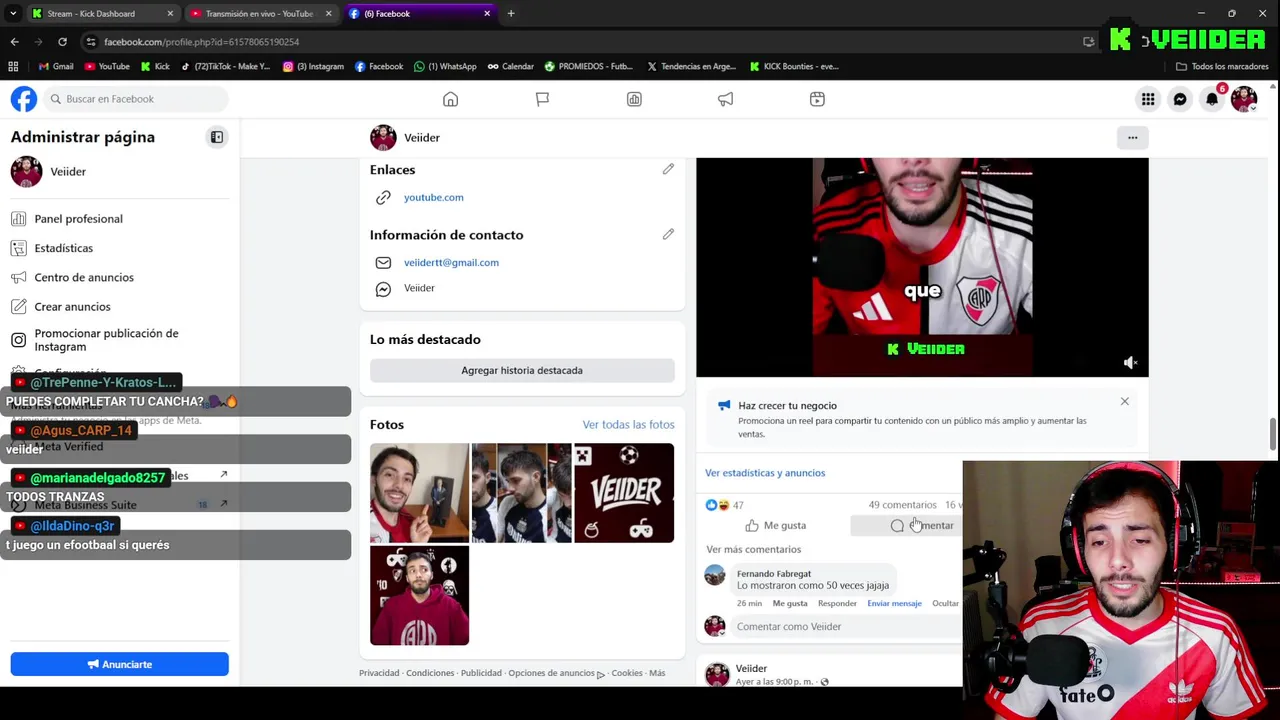Open Gmail bookmark
This screenshot has height=720, width=1280.
(55, 66)
